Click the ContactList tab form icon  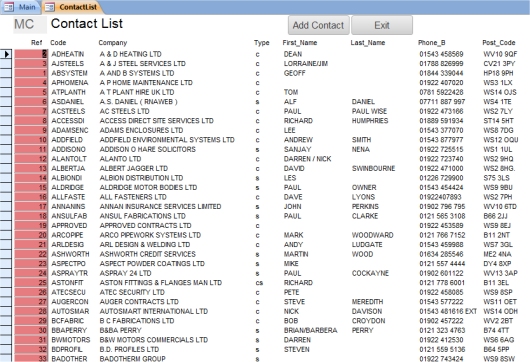(50, 7)
